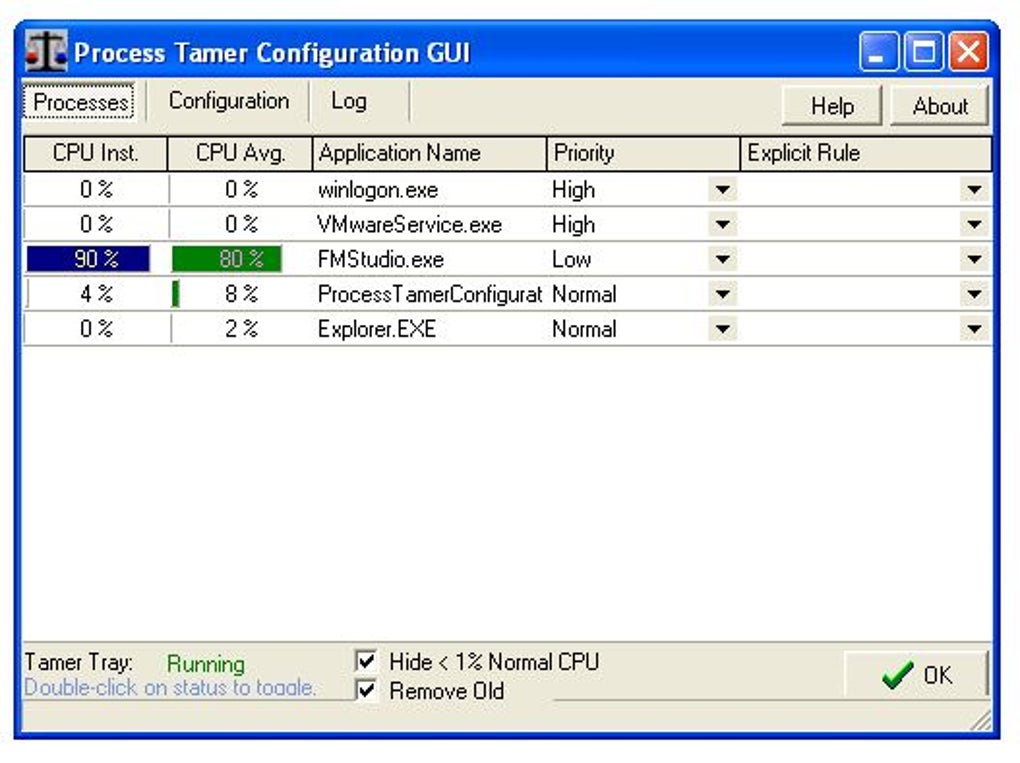Sort by CPU Inst. column header
The image size is (1020, 763).
click(96, 154)
